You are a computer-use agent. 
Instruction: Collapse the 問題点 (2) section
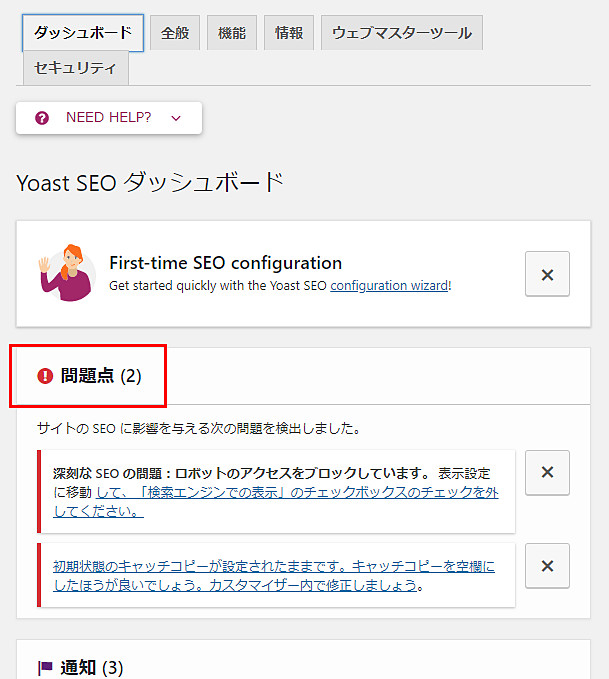tap(101, 376)
